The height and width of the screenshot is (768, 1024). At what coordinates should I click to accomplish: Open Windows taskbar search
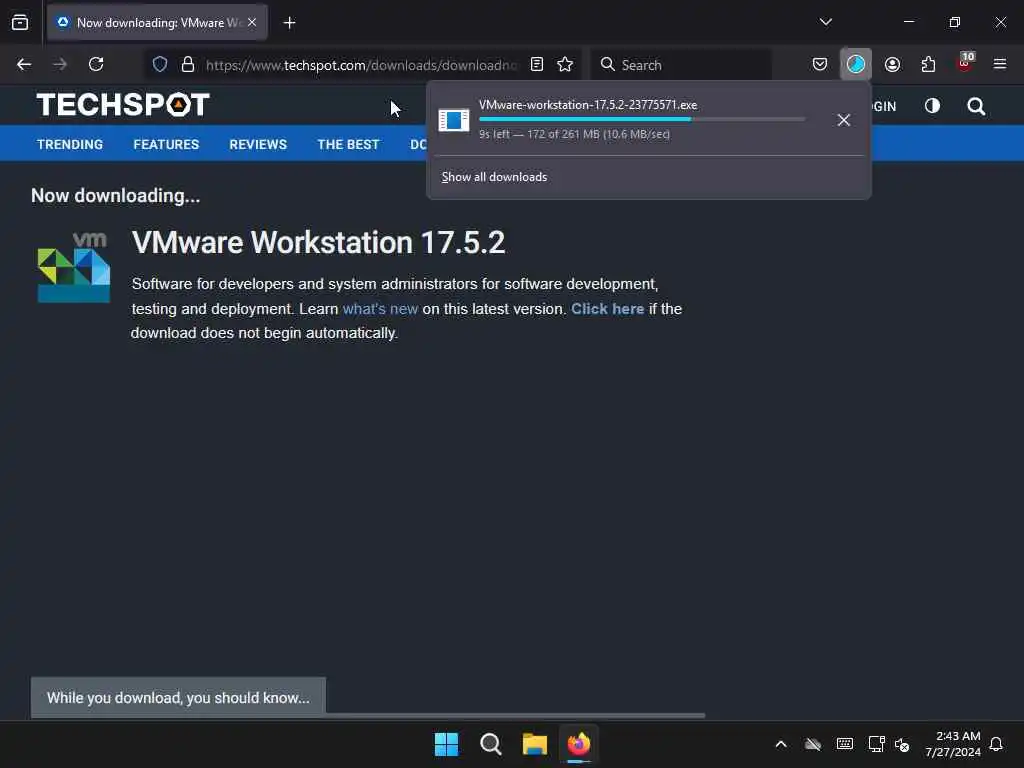coord(490,744)
